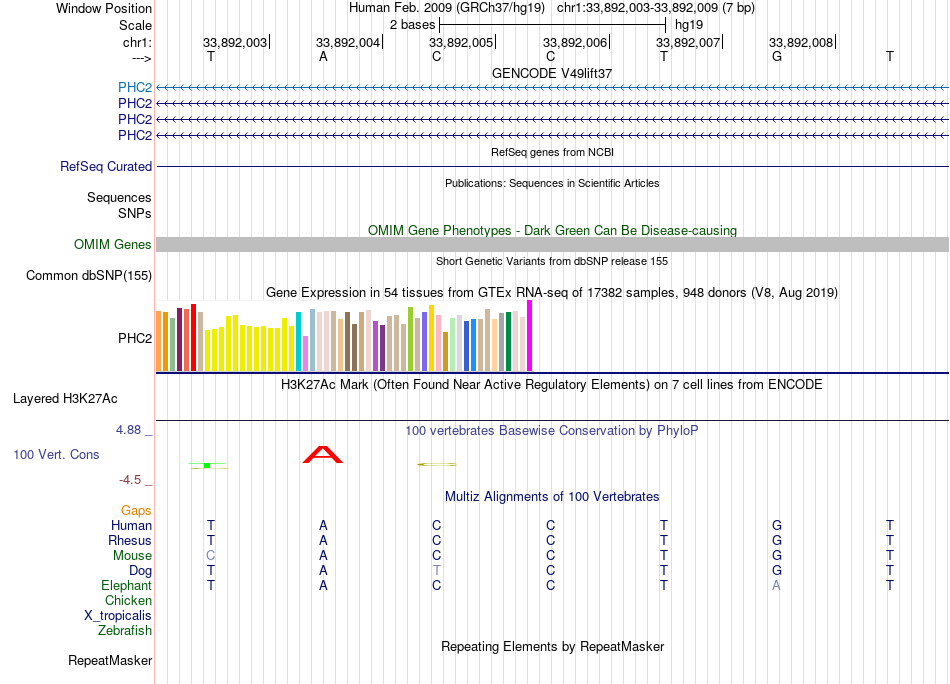Click the 33,892,005 position label

pos(461,42)
